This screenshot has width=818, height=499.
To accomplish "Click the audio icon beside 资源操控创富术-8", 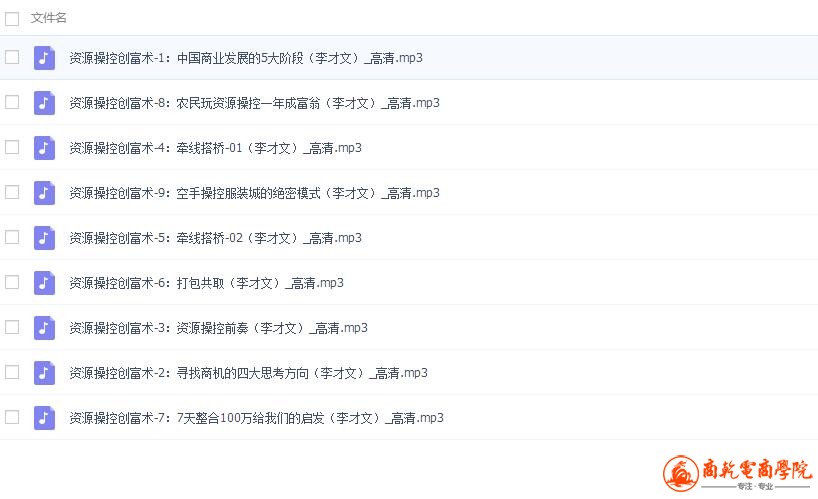I will 44,102.
